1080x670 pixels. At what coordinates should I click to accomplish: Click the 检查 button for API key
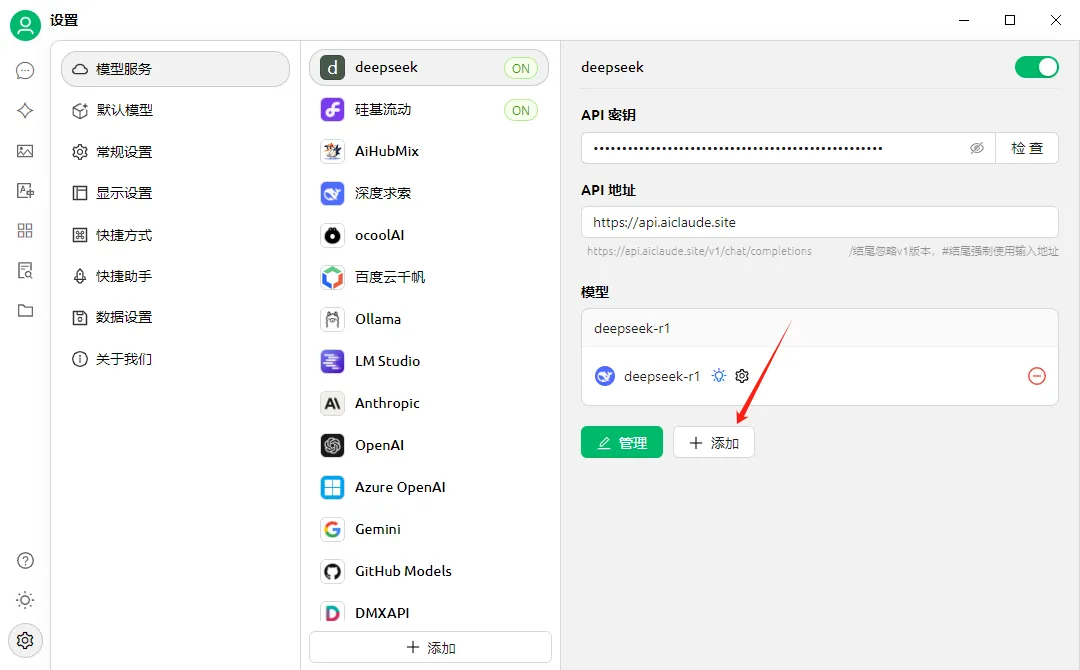[x=1027, y=148]
